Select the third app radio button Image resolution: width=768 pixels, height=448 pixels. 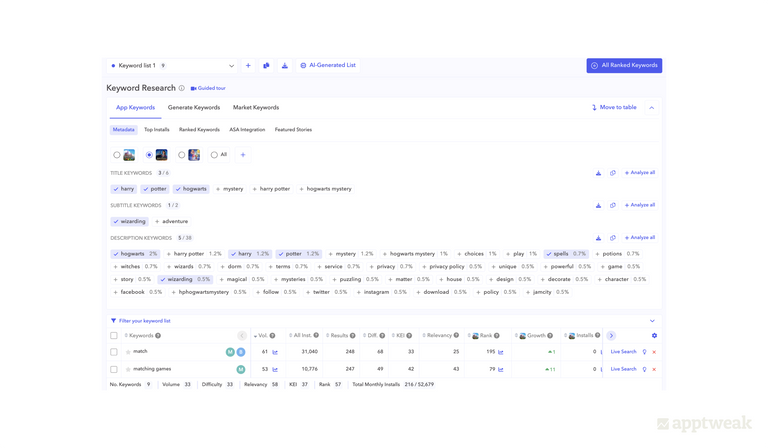coord(182,155)
